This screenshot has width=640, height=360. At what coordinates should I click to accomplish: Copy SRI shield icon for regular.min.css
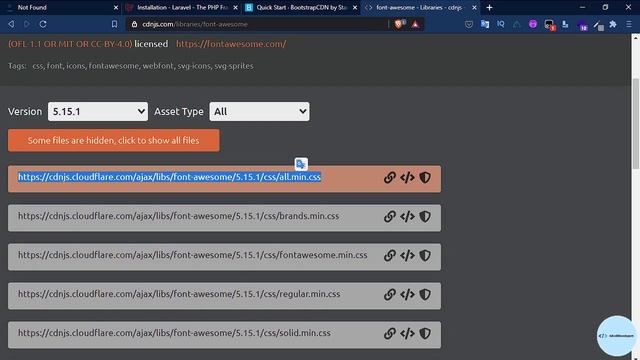pyautogui.click(x=425, y=294)
